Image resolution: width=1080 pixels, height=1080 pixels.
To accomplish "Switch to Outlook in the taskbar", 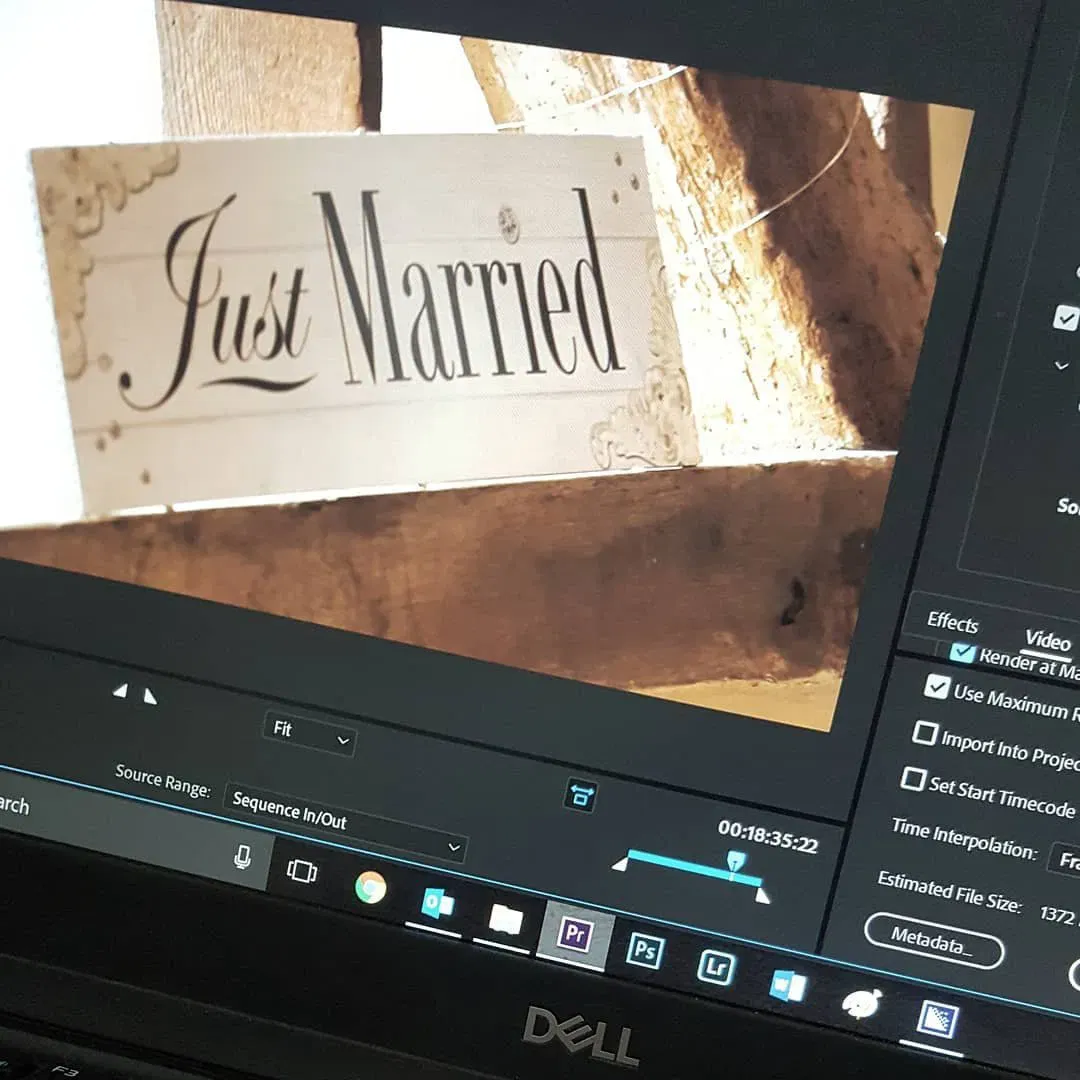I will point(437,904).
